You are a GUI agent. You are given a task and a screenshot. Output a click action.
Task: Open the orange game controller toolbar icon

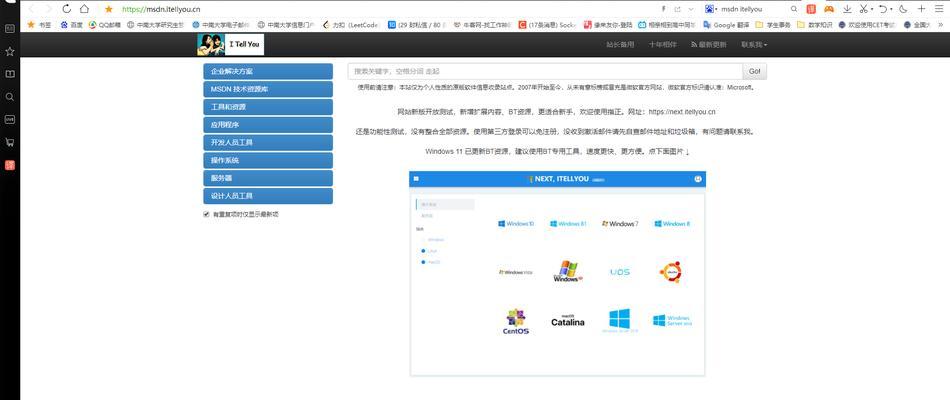829,9
